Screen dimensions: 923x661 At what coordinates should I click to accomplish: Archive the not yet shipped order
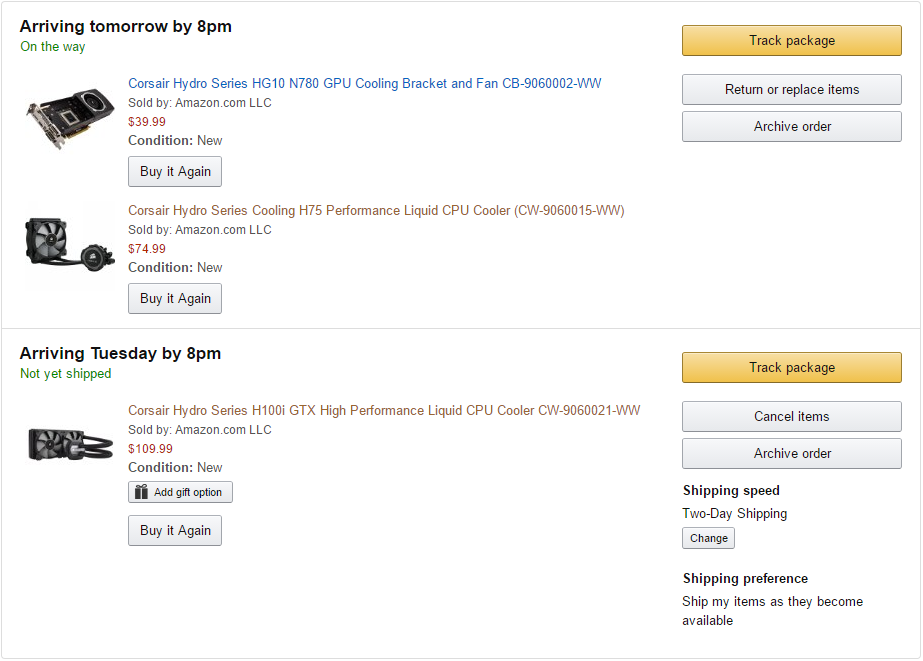pyautogui.click(x=792, y=454)
